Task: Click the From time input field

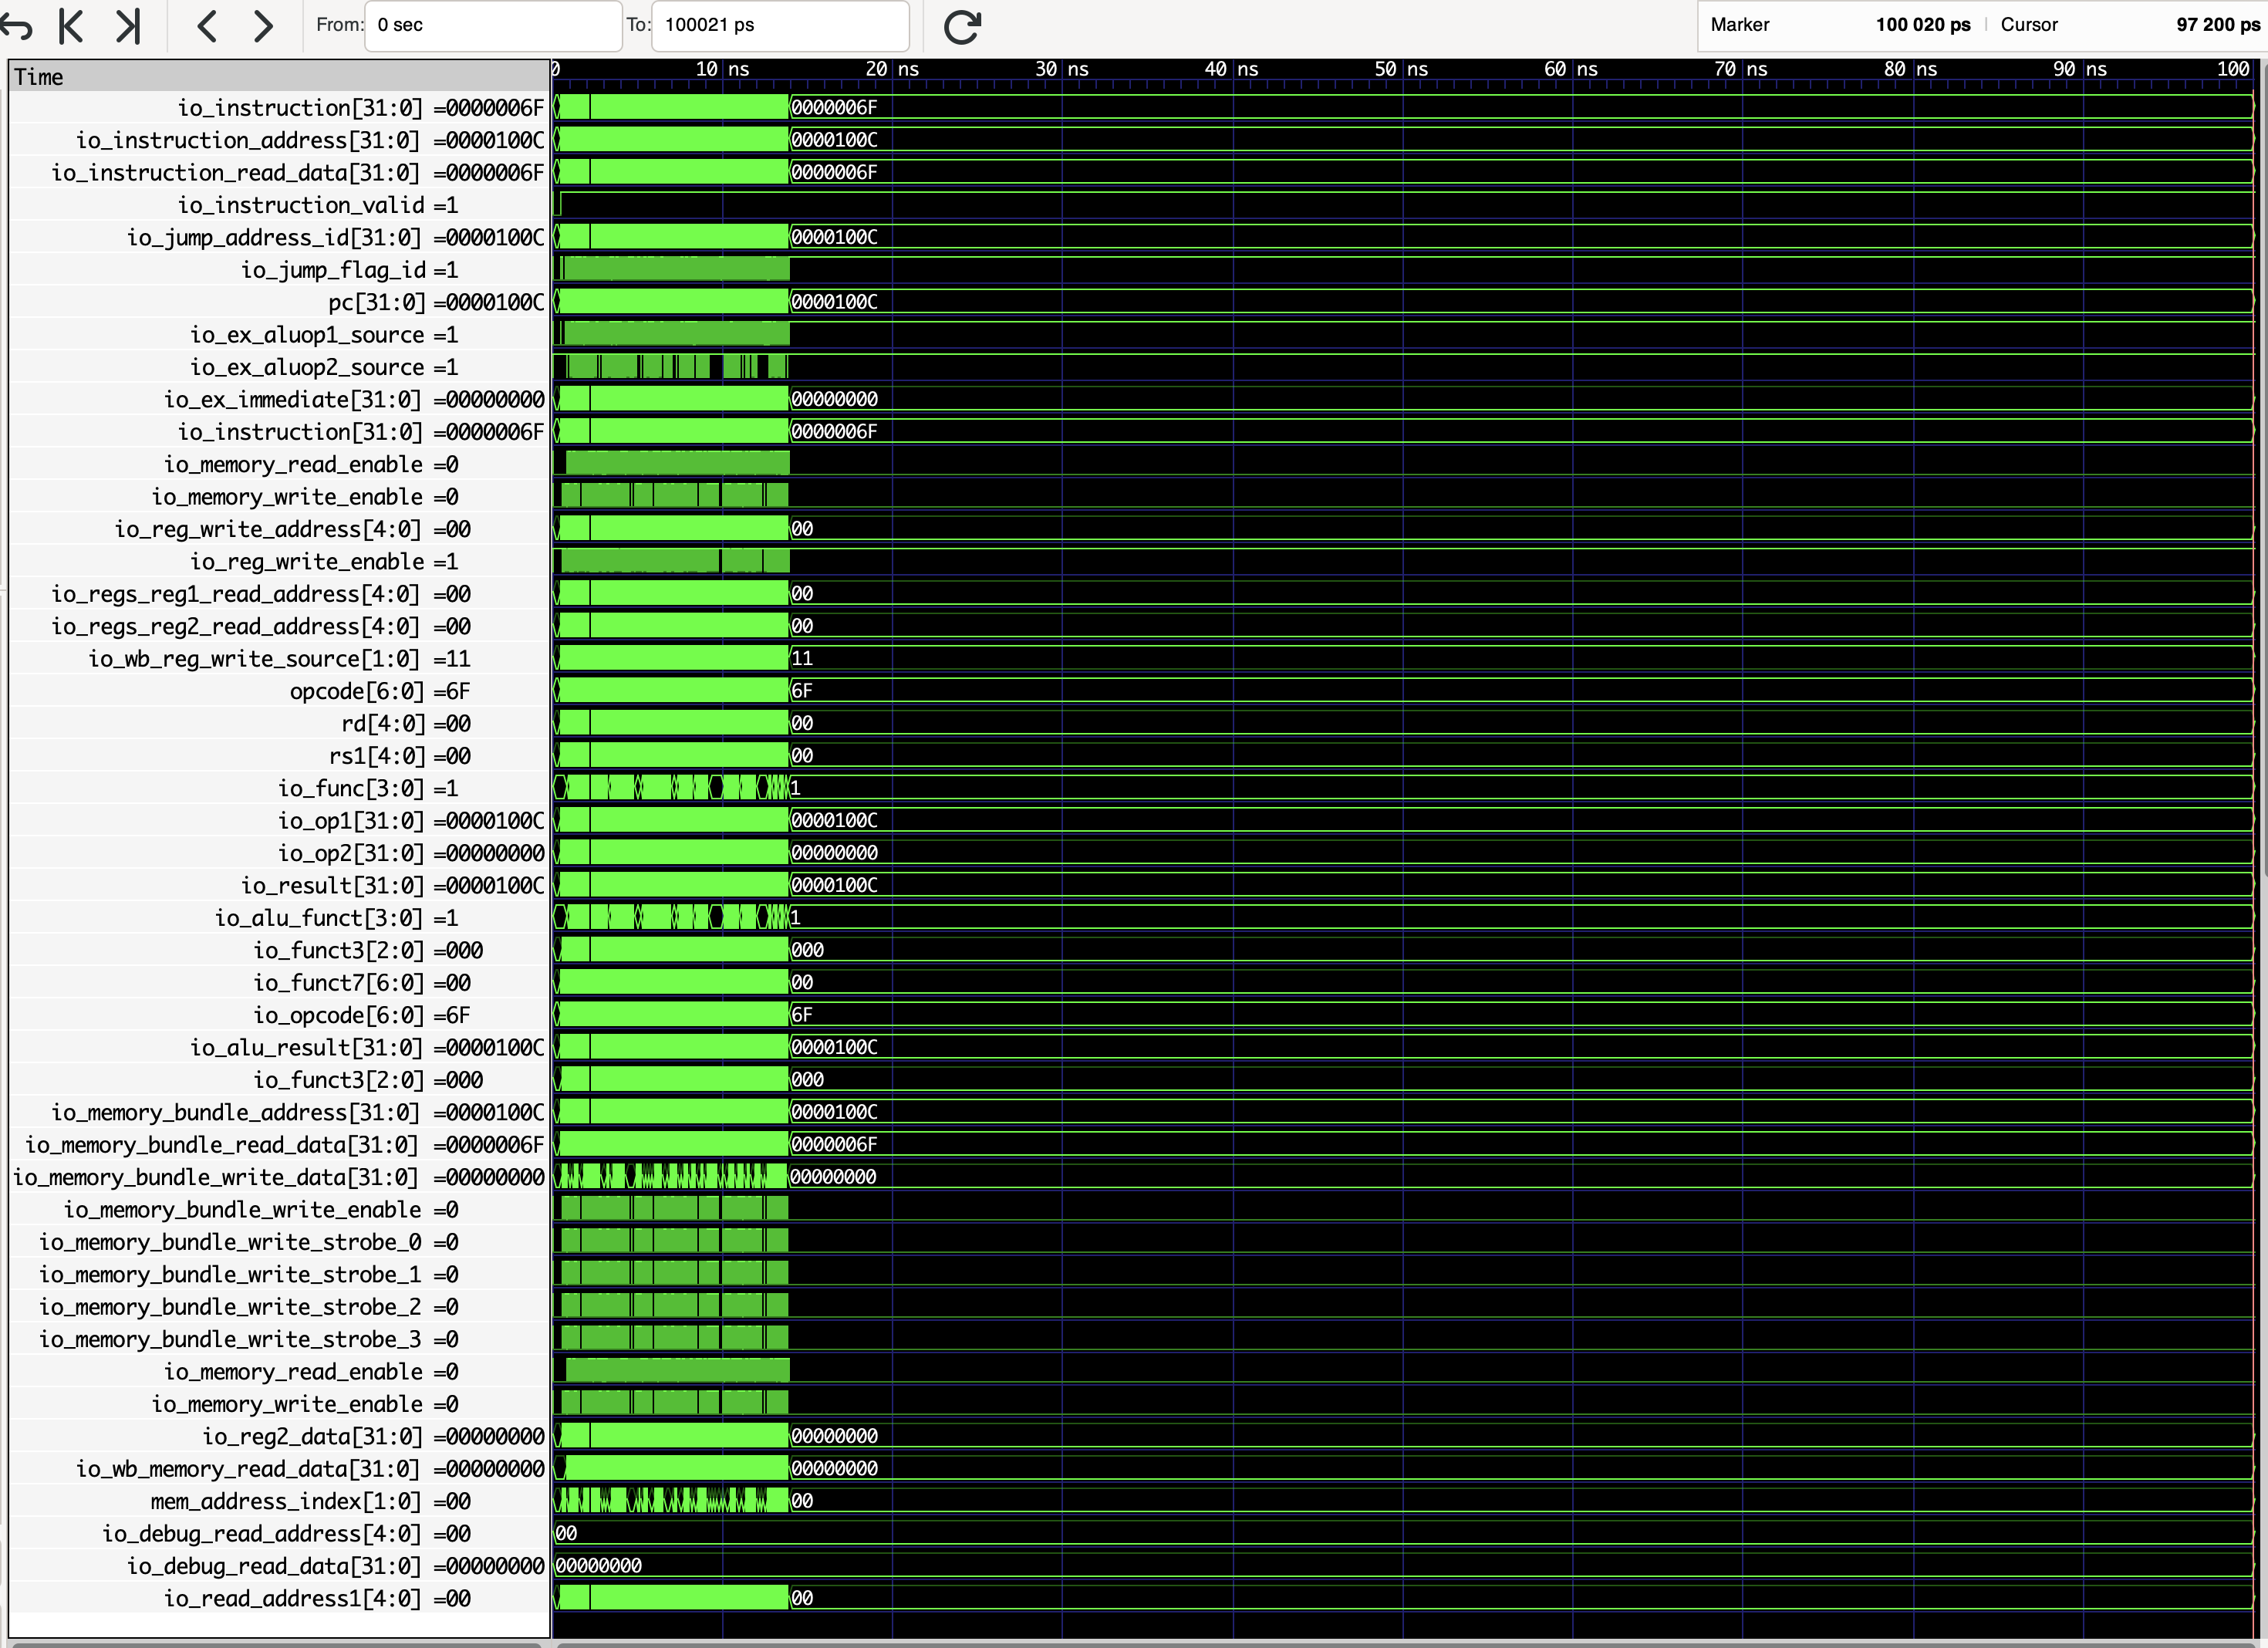Action: click(493, 25)
